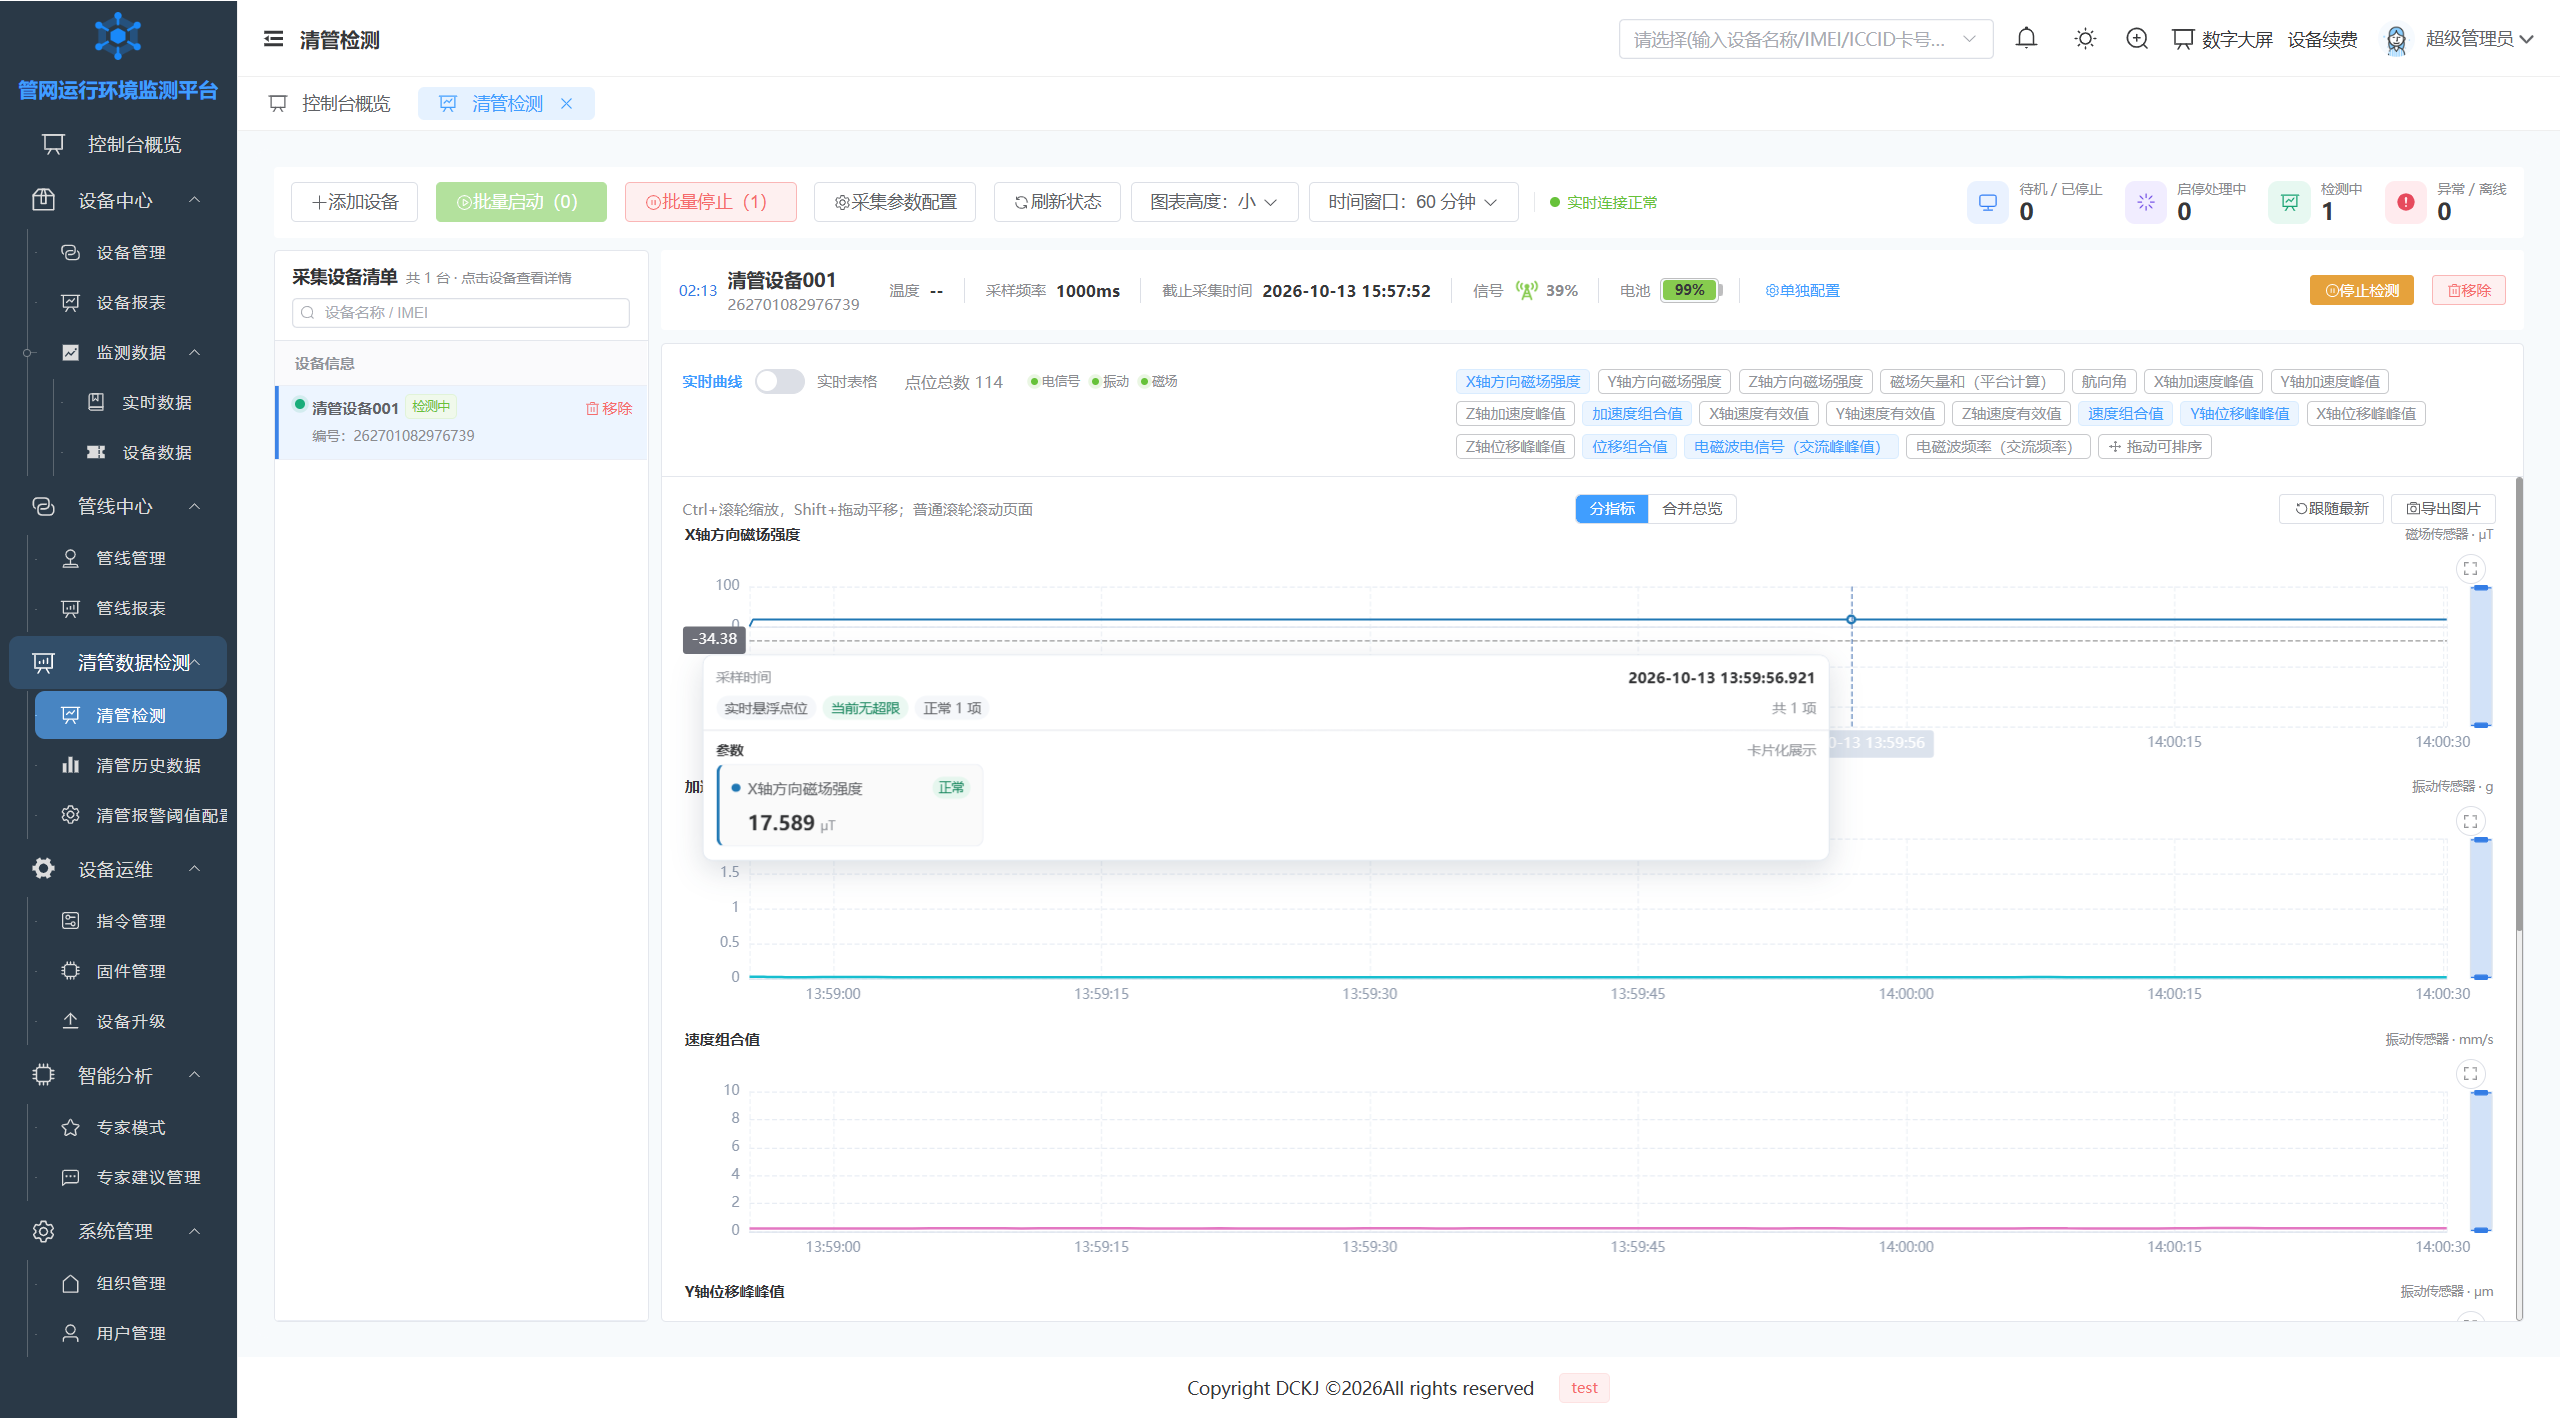Expand the 速度组合值 chart to fullscreen
The height and width of the screenshot is (1418, 2560).
click(2470, 1073)
